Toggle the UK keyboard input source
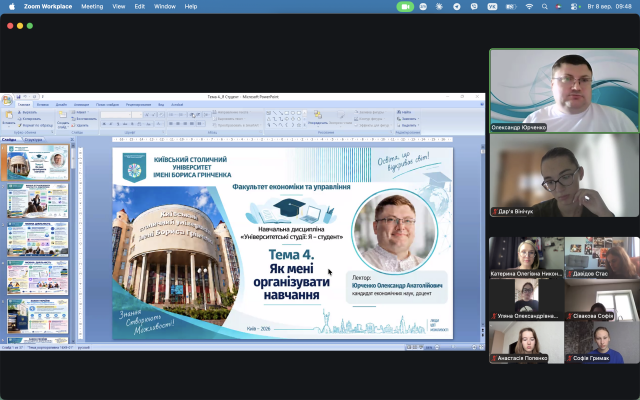640x400 pixels. 492,7
